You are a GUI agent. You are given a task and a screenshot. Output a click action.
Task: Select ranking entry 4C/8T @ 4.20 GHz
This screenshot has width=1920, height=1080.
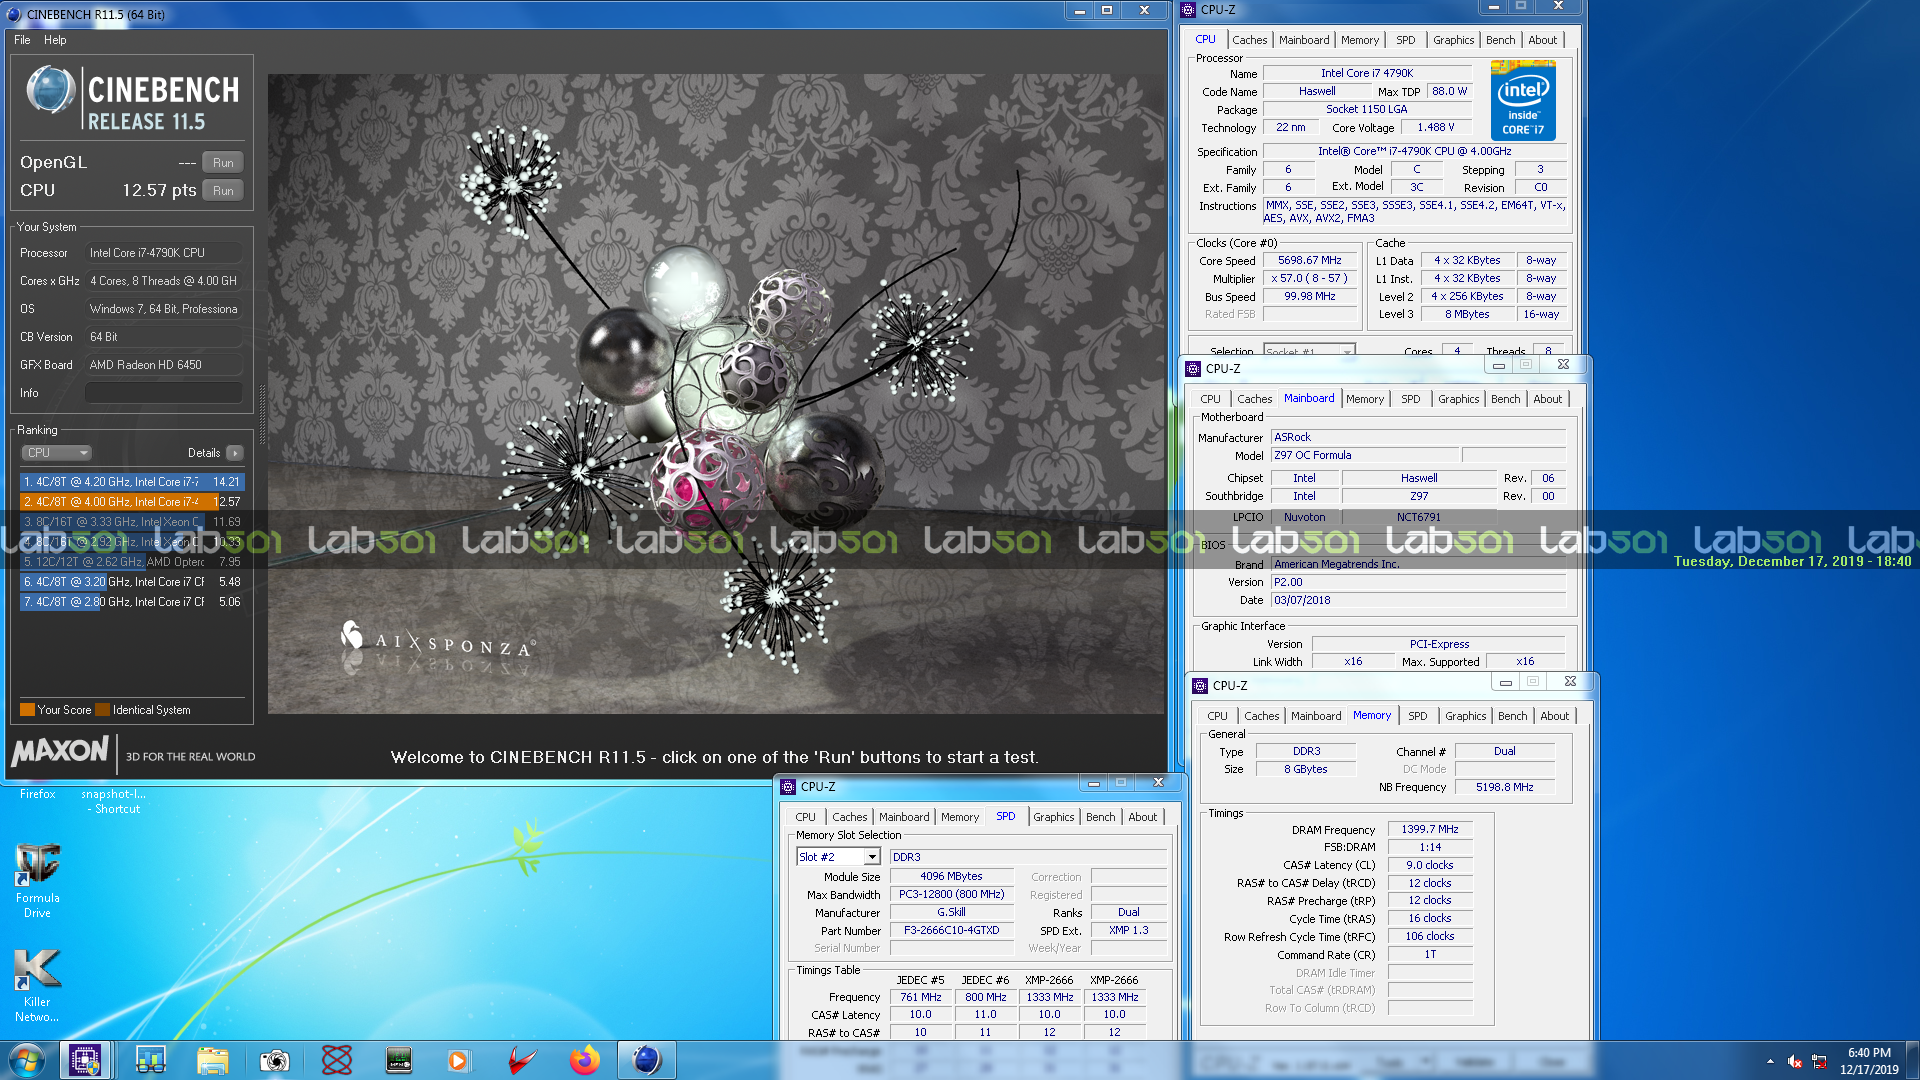tap(132, 481)
